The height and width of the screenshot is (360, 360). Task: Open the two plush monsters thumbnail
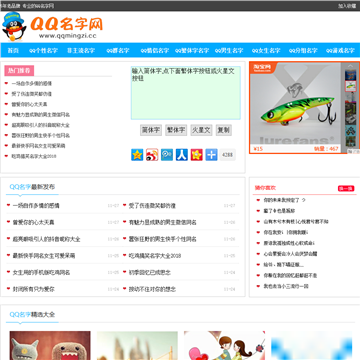(50, 345)
